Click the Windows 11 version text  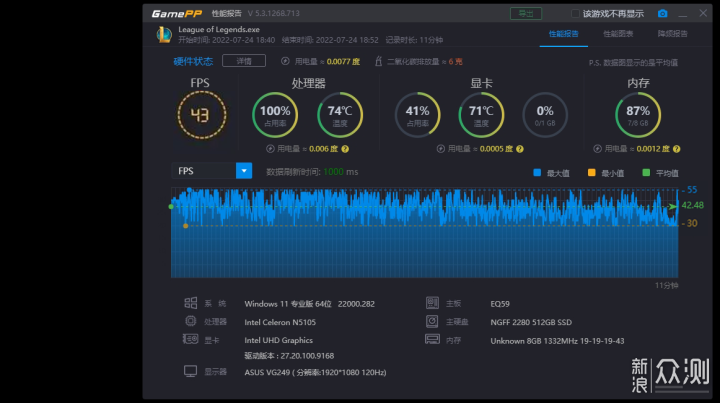coord(309,304)
